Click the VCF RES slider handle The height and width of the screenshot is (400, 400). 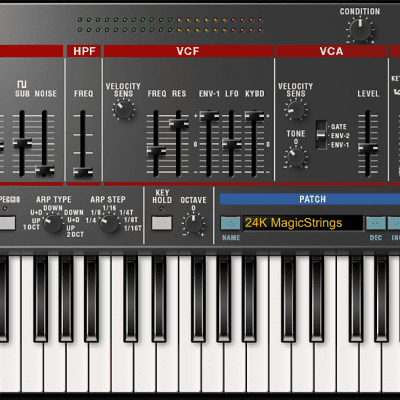tap(178, 124)
